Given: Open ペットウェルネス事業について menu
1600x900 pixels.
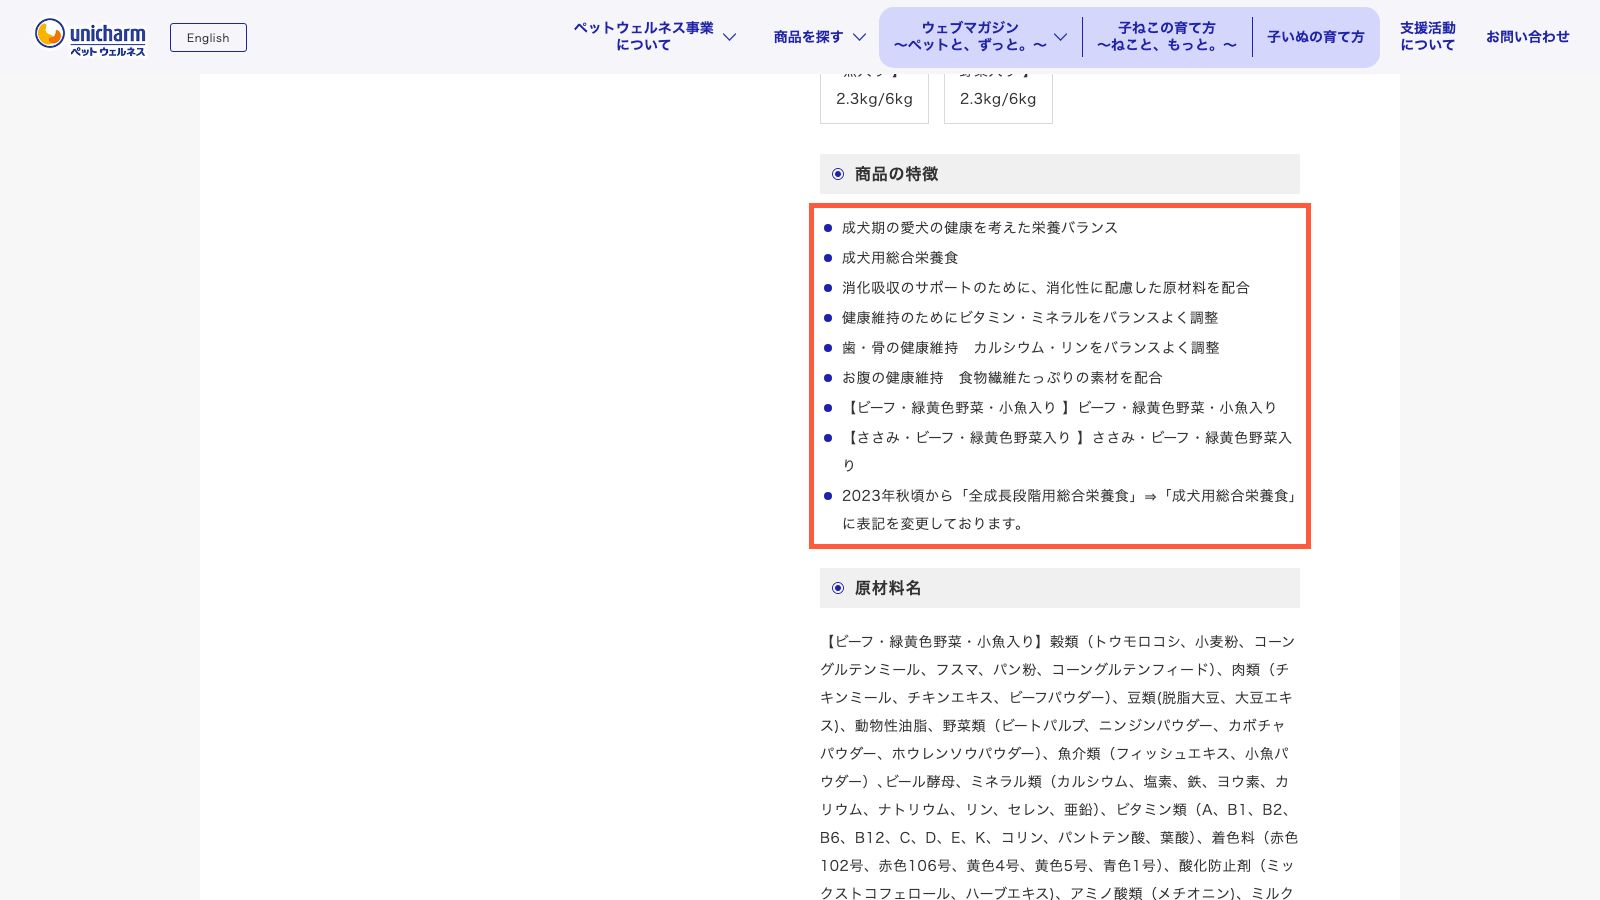Looking at the screenshot, I should (643, 37).
